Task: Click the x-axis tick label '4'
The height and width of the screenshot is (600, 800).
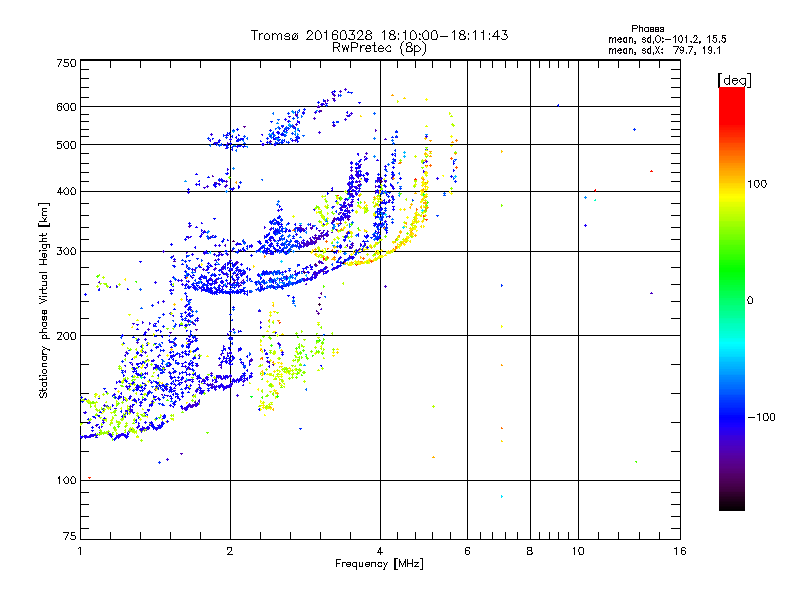Action: click(380, 551)
